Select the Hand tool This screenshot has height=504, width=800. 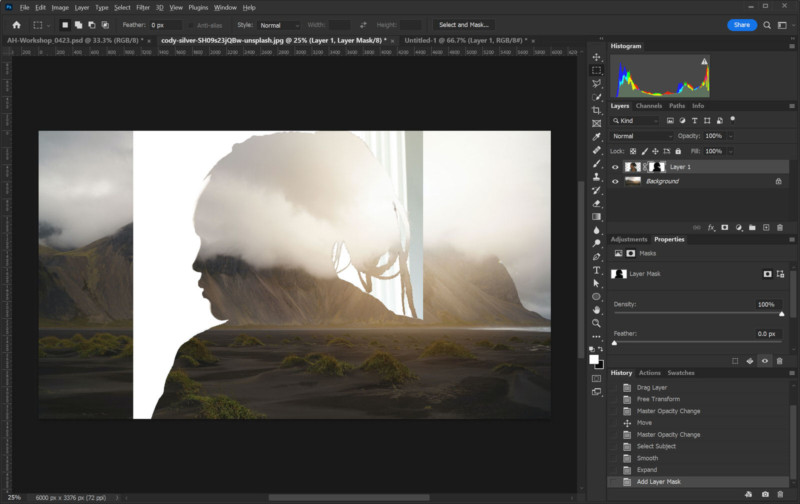596,310
